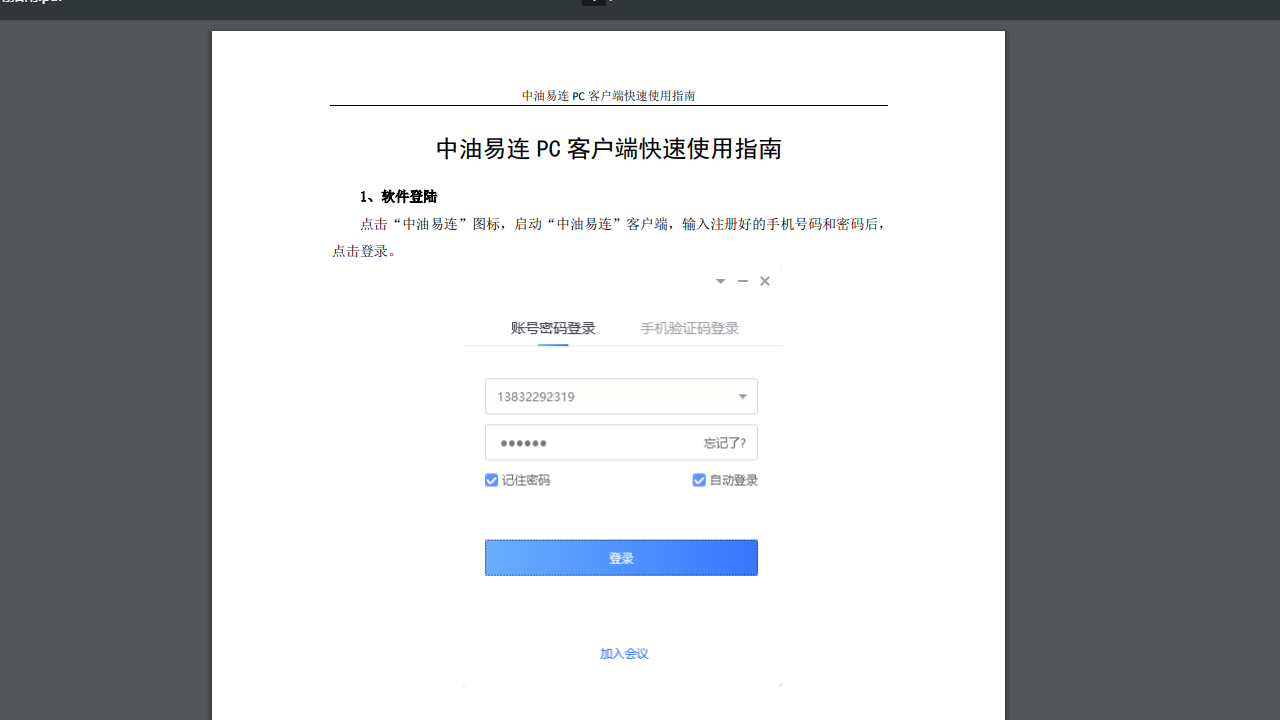Click the title 中油易连 PC 客户端快速使用指南

coord(608,149)
